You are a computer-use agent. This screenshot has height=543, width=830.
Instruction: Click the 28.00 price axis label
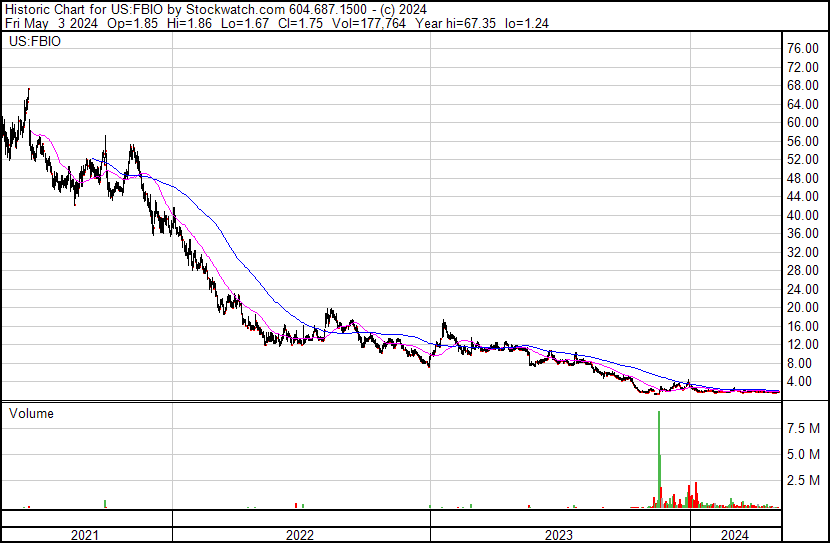point(803,270)
